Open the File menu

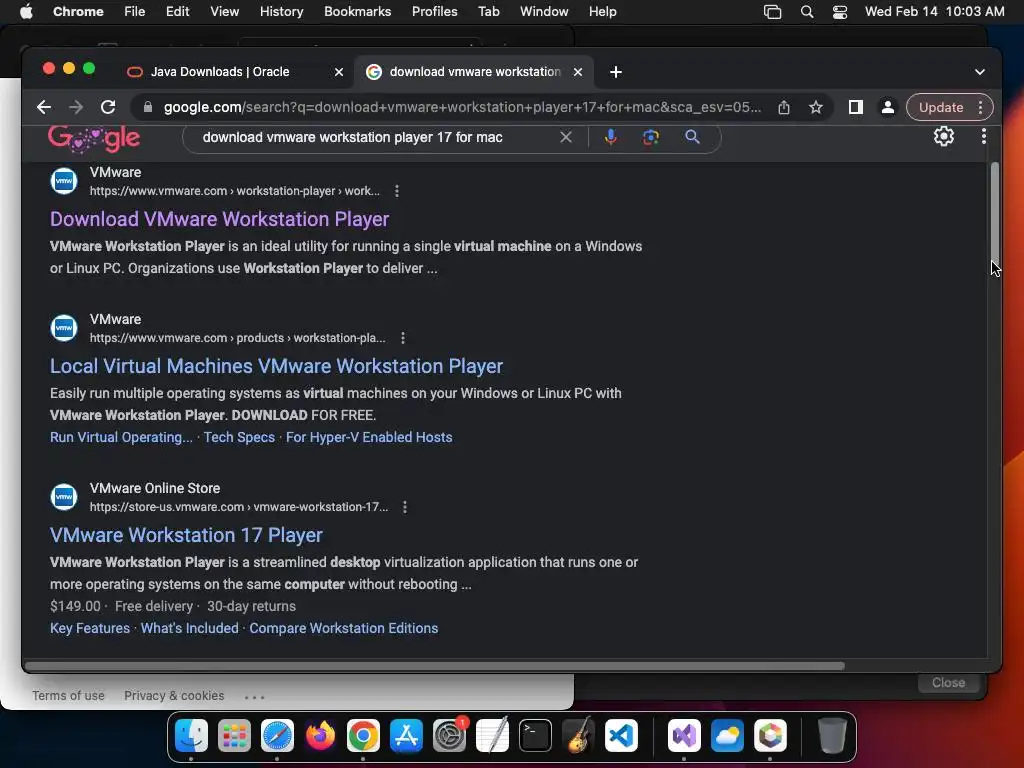tap(135, 11)
